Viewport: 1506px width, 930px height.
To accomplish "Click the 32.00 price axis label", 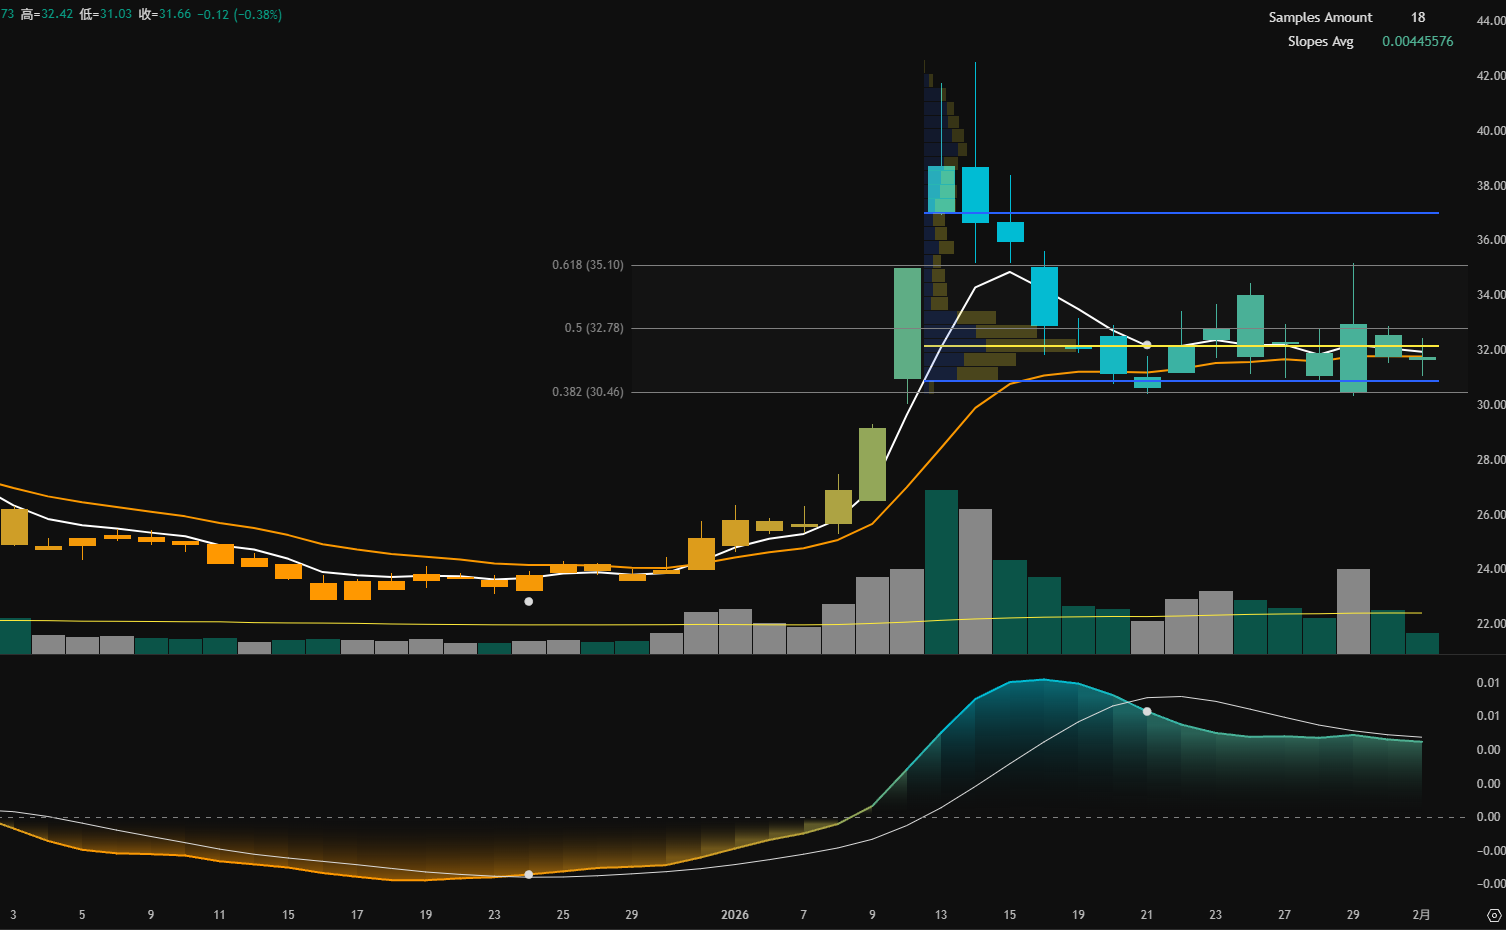I will (x=1491, y=350).
